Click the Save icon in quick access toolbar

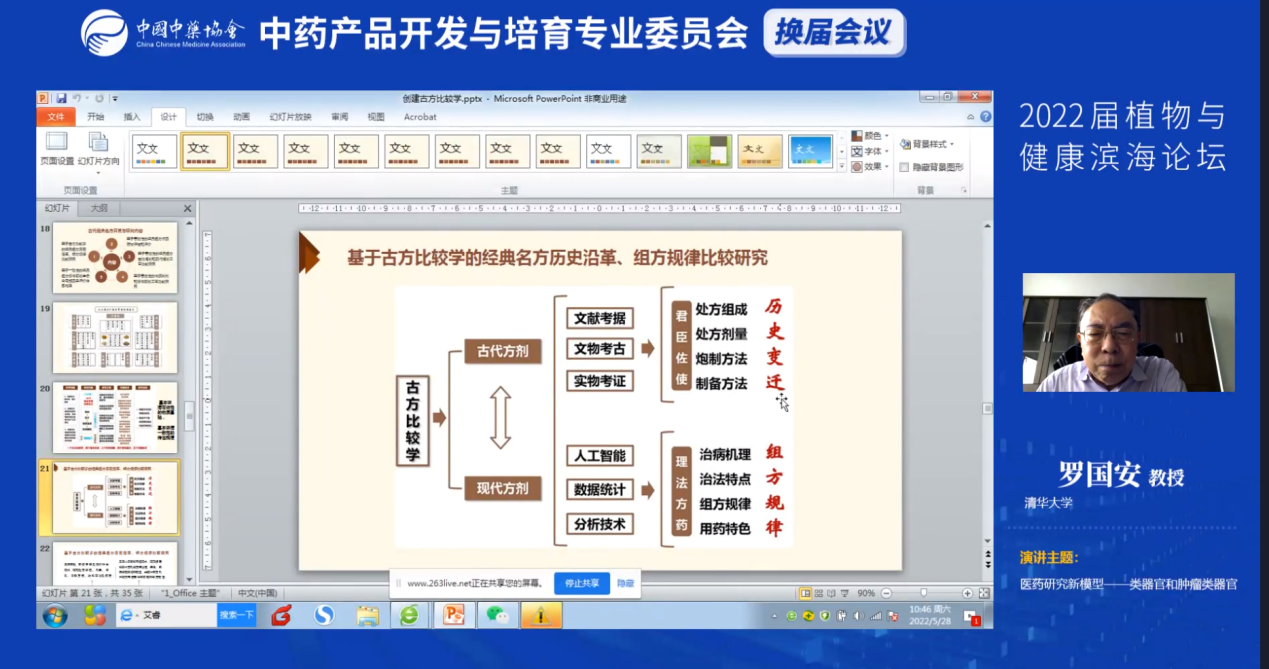[62, 98]
